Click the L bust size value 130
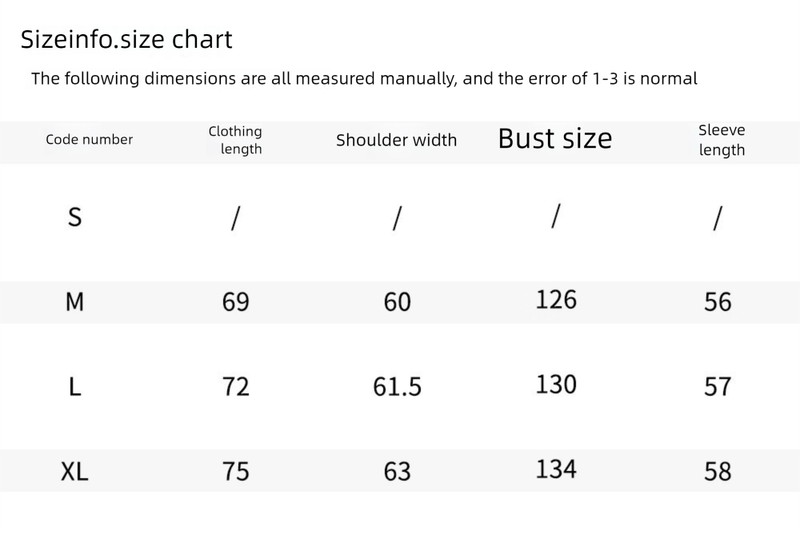Screen dimensions: 800x534 click(556, 384)
